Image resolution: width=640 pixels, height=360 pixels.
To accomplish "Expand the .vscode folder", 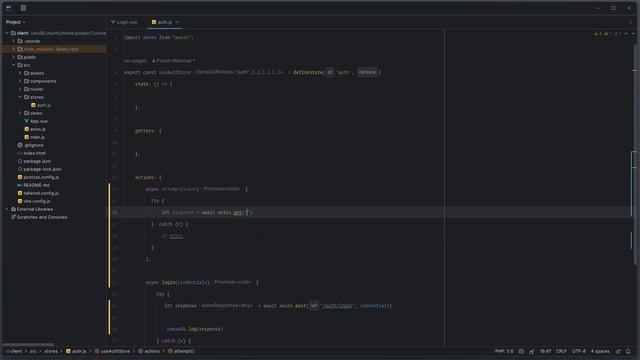I will [13, 41].
